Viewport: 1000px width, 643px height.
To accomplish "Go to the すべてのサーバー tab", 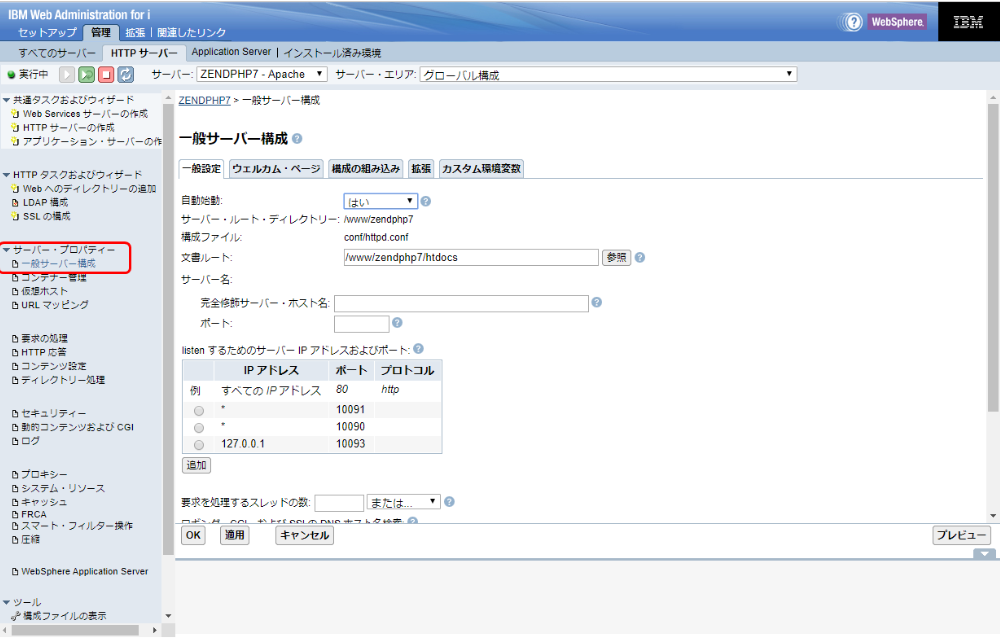I will [x=57, y=53].
